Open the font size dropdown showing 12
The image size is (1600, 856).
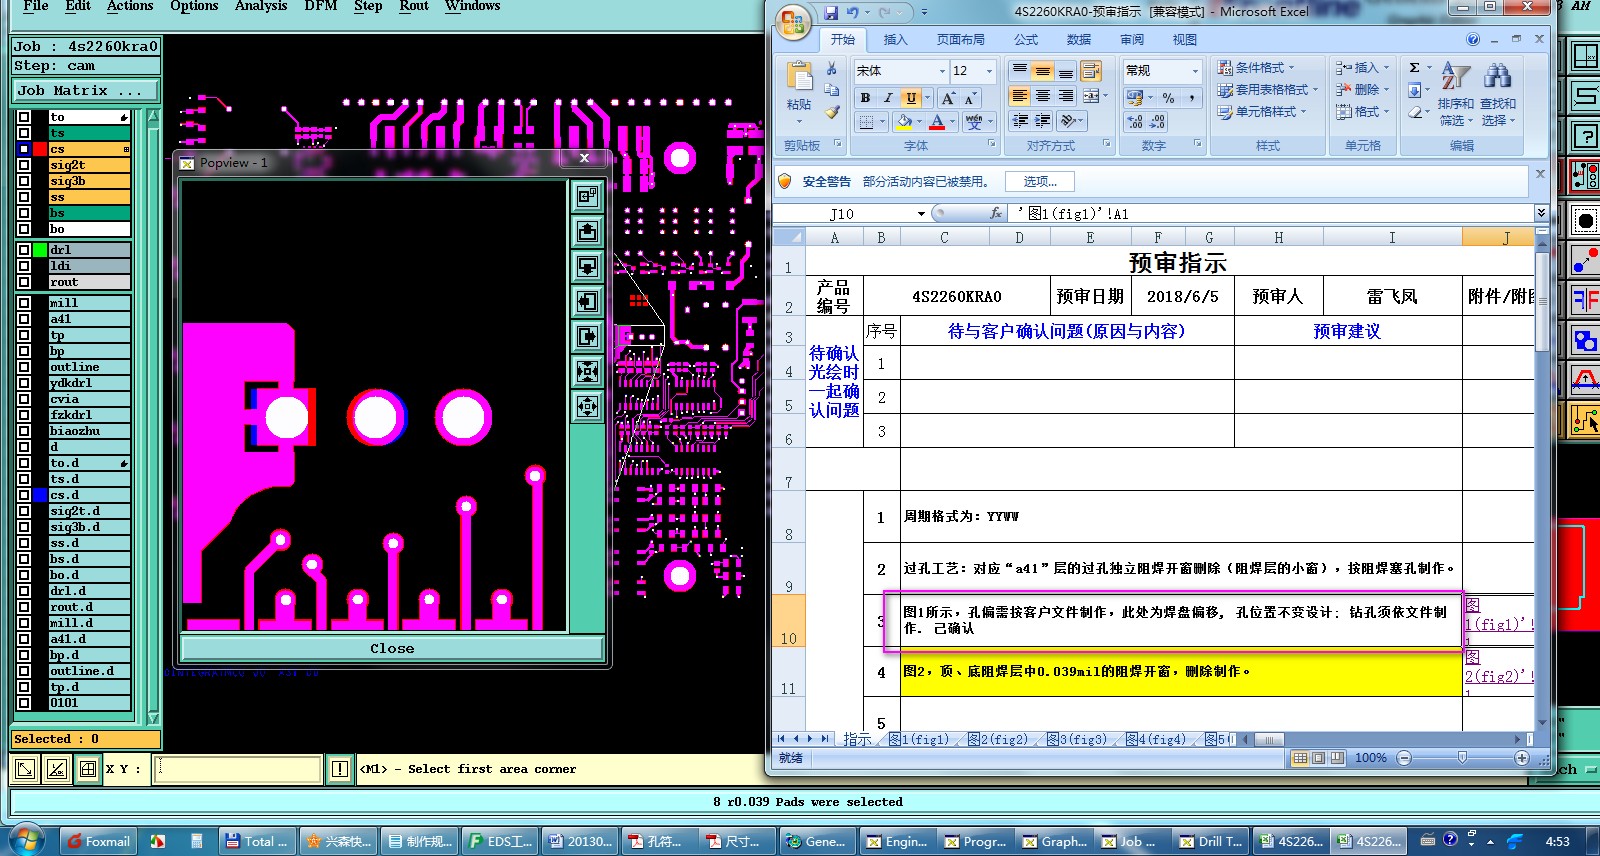[x=989, y=71]
